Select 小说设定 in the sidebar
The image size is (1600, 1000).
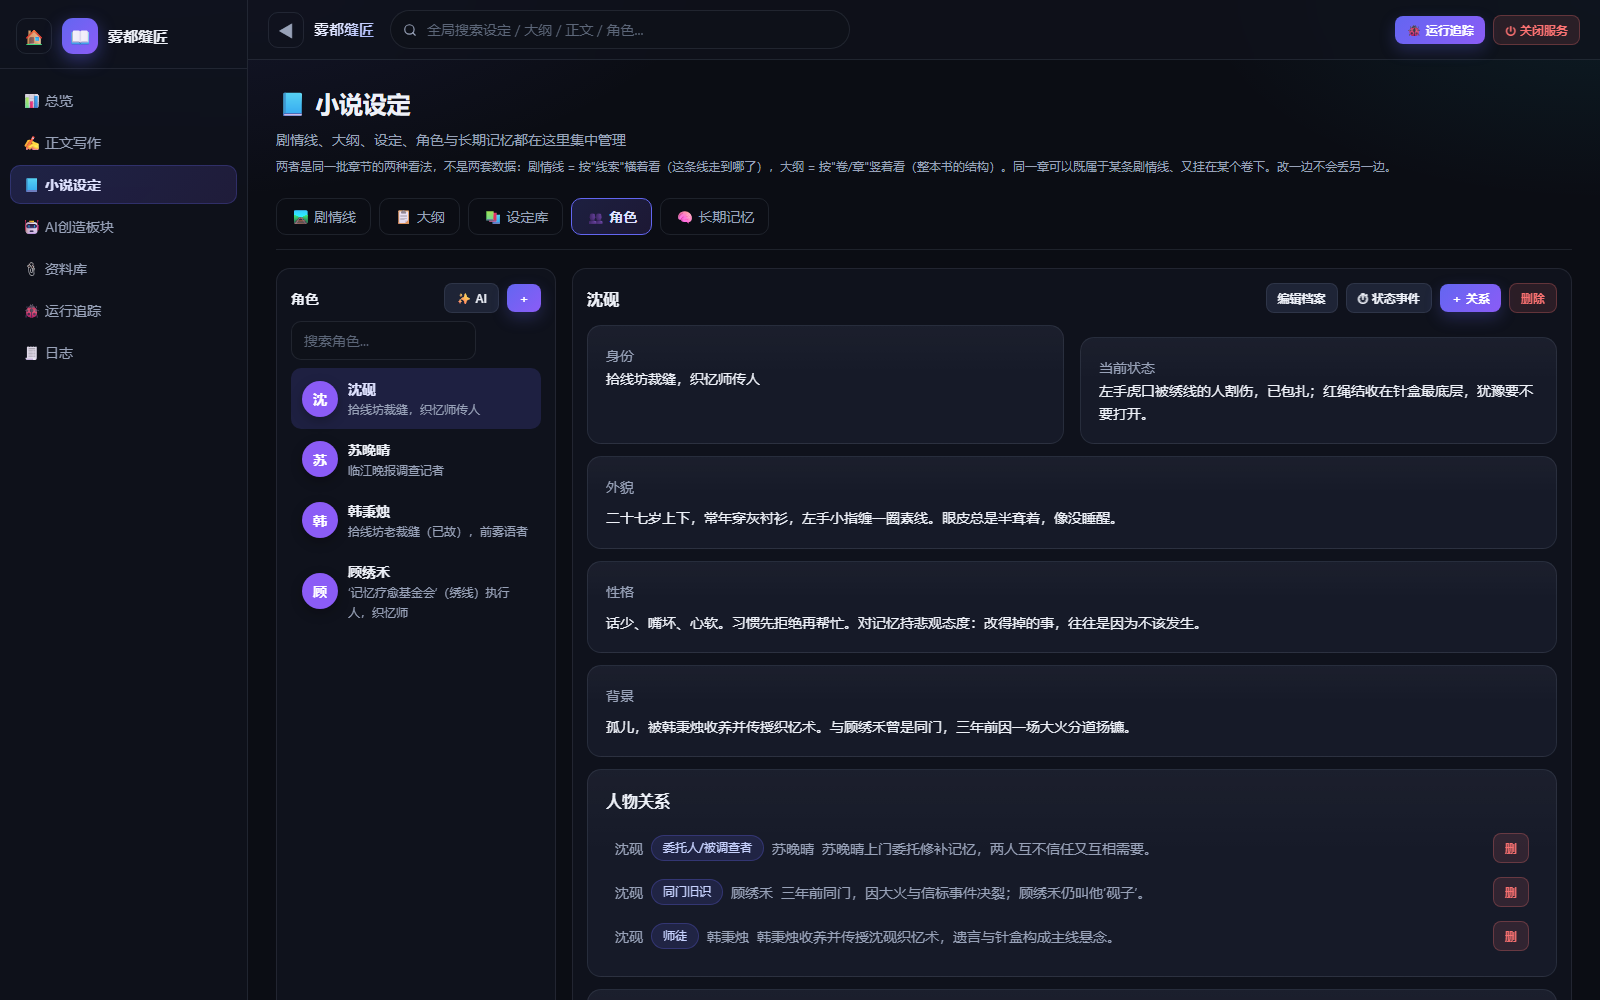point(123,185)
